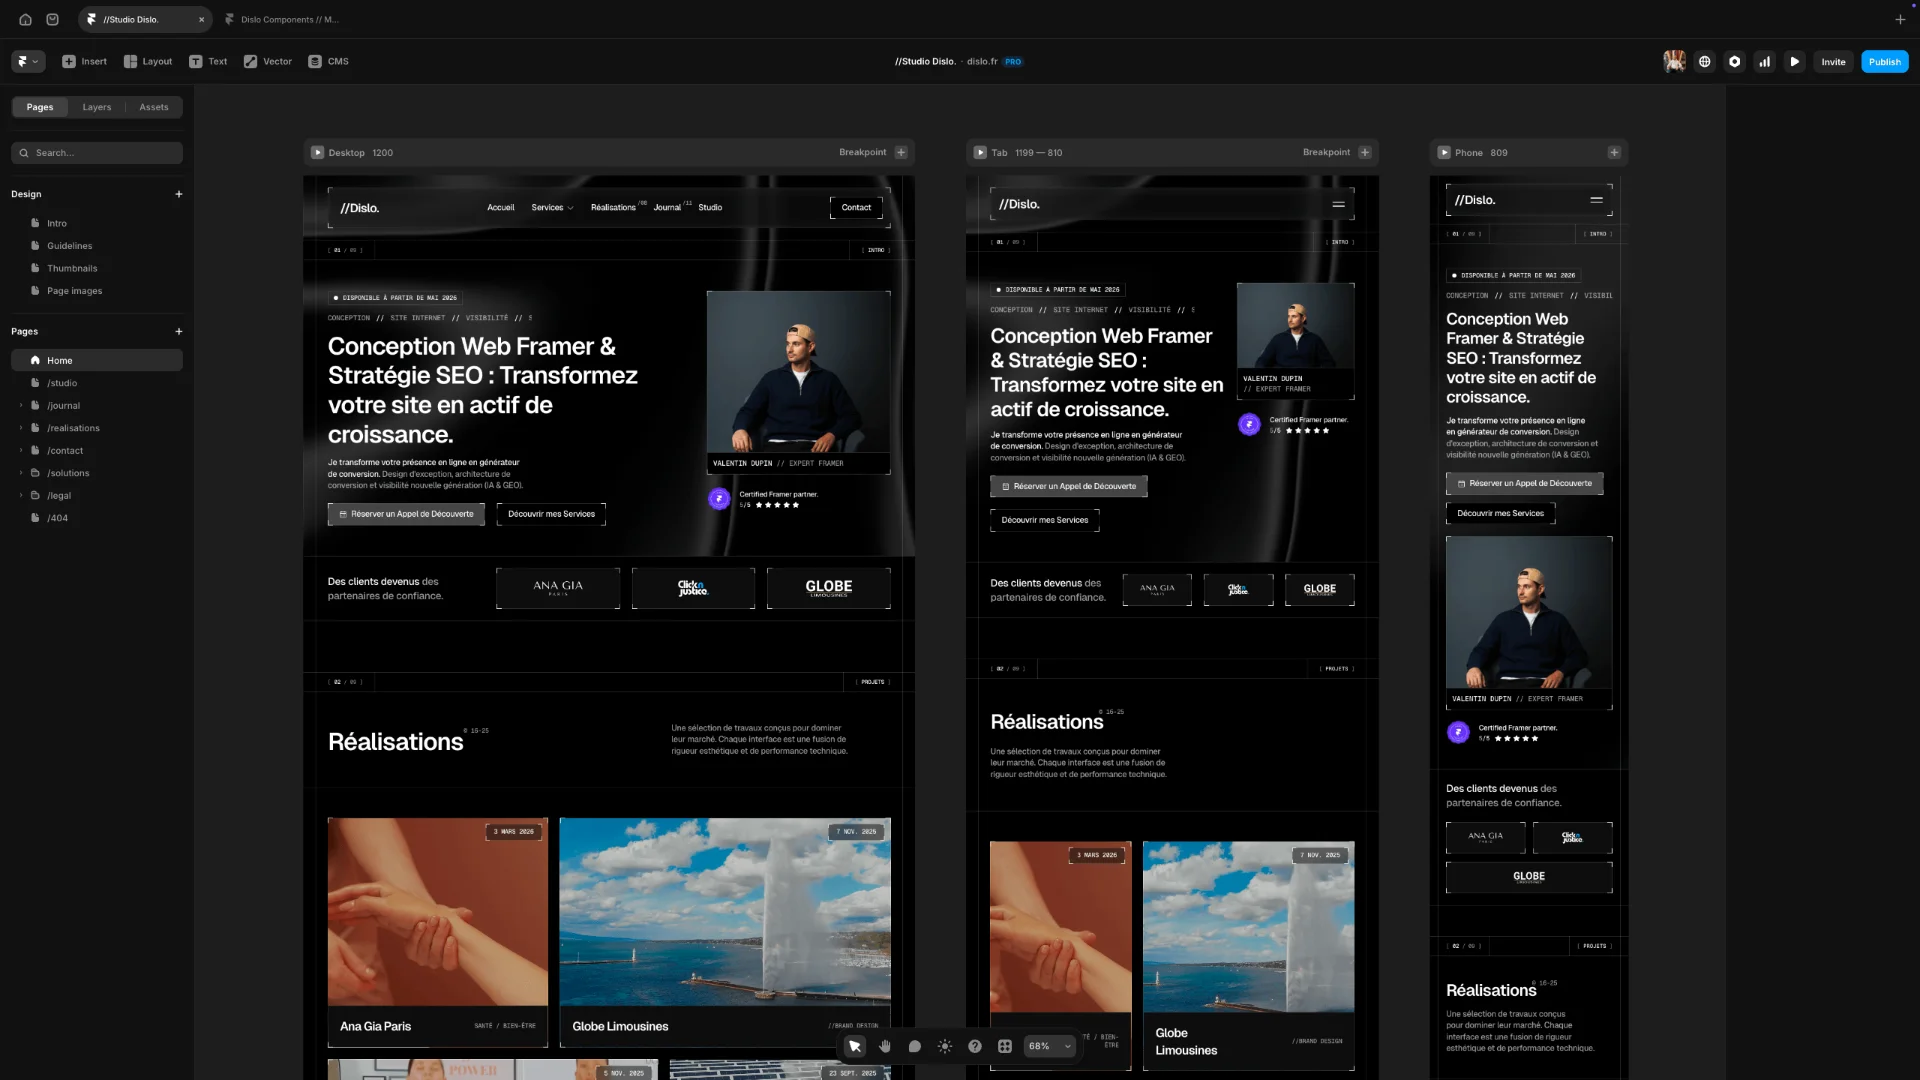Image resolution: width=1920 pixels, height=1080 pixels.
Task: Toggle preview play on the Phone breakpoint
Action: pyautogui.click(x=1444, y=152)
